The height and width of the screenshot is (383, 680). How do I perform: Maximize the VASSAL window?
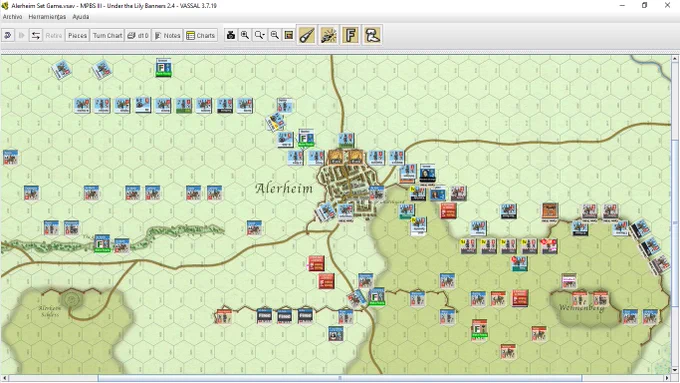click(644, 6)
